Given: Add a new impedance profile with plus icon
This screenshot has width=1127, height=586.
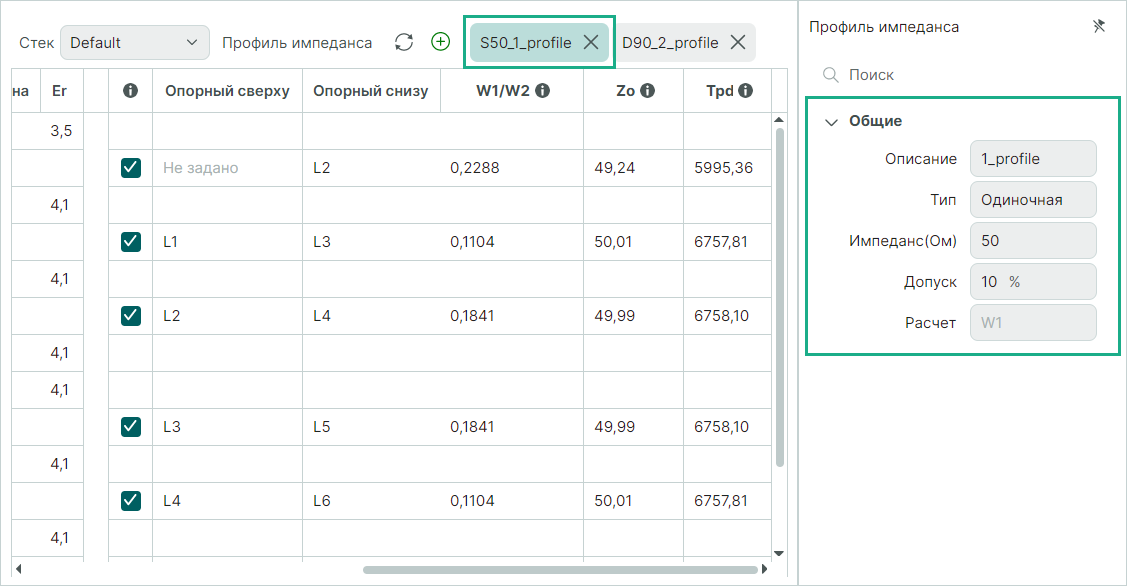Looking at the screenshot, I should pyautogui.click(x=441, y=42).
